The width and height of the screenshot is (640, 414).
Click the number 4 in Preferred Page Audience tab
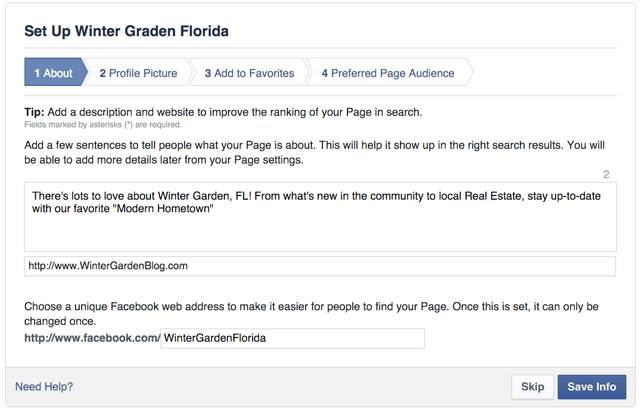(324, 73)
